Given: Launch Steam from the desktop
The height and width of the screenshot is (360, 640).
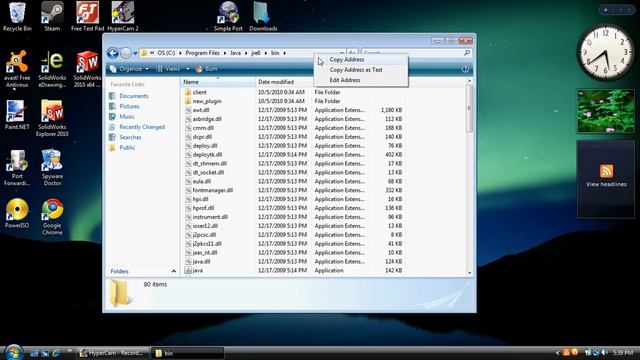Looking at the screenshot, I should (x=52, y=16).
